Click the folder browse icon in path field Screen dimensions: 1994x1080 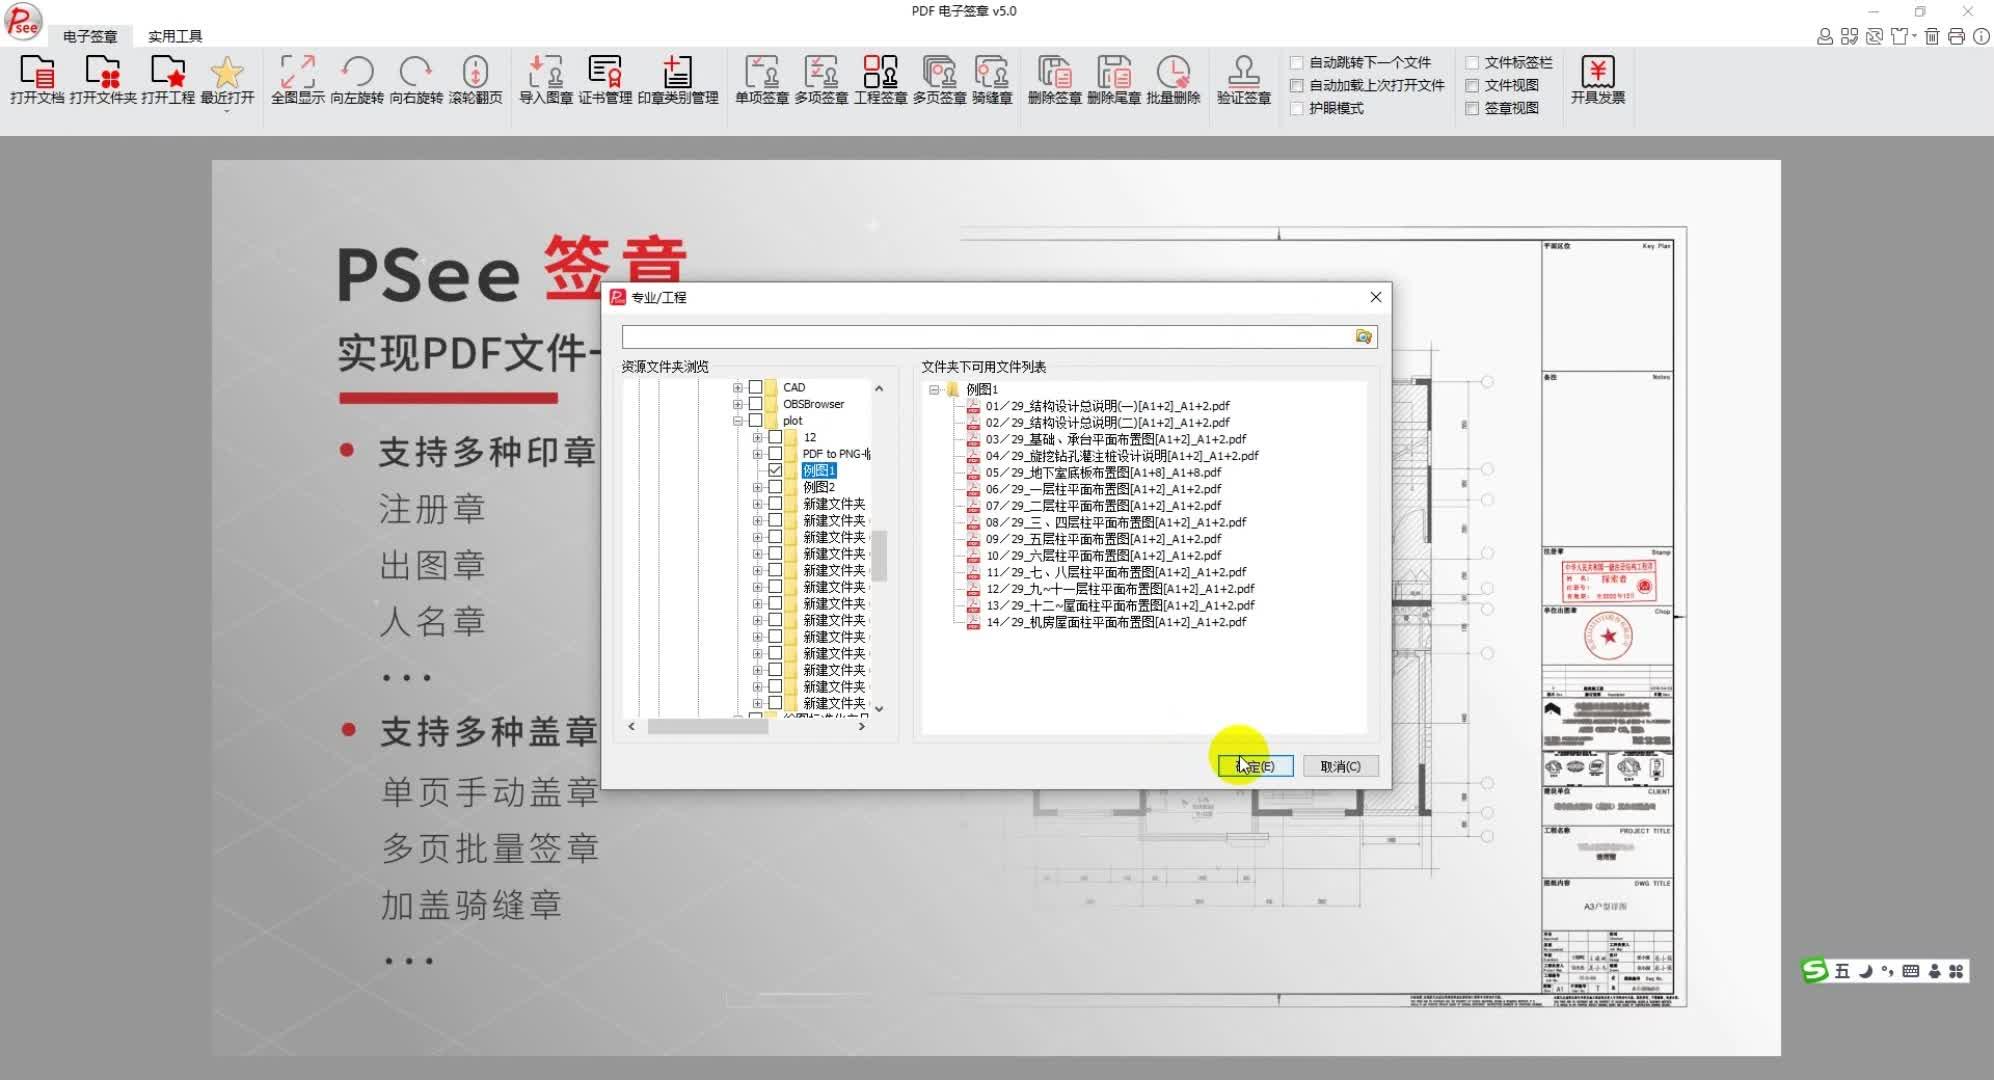1363,337
